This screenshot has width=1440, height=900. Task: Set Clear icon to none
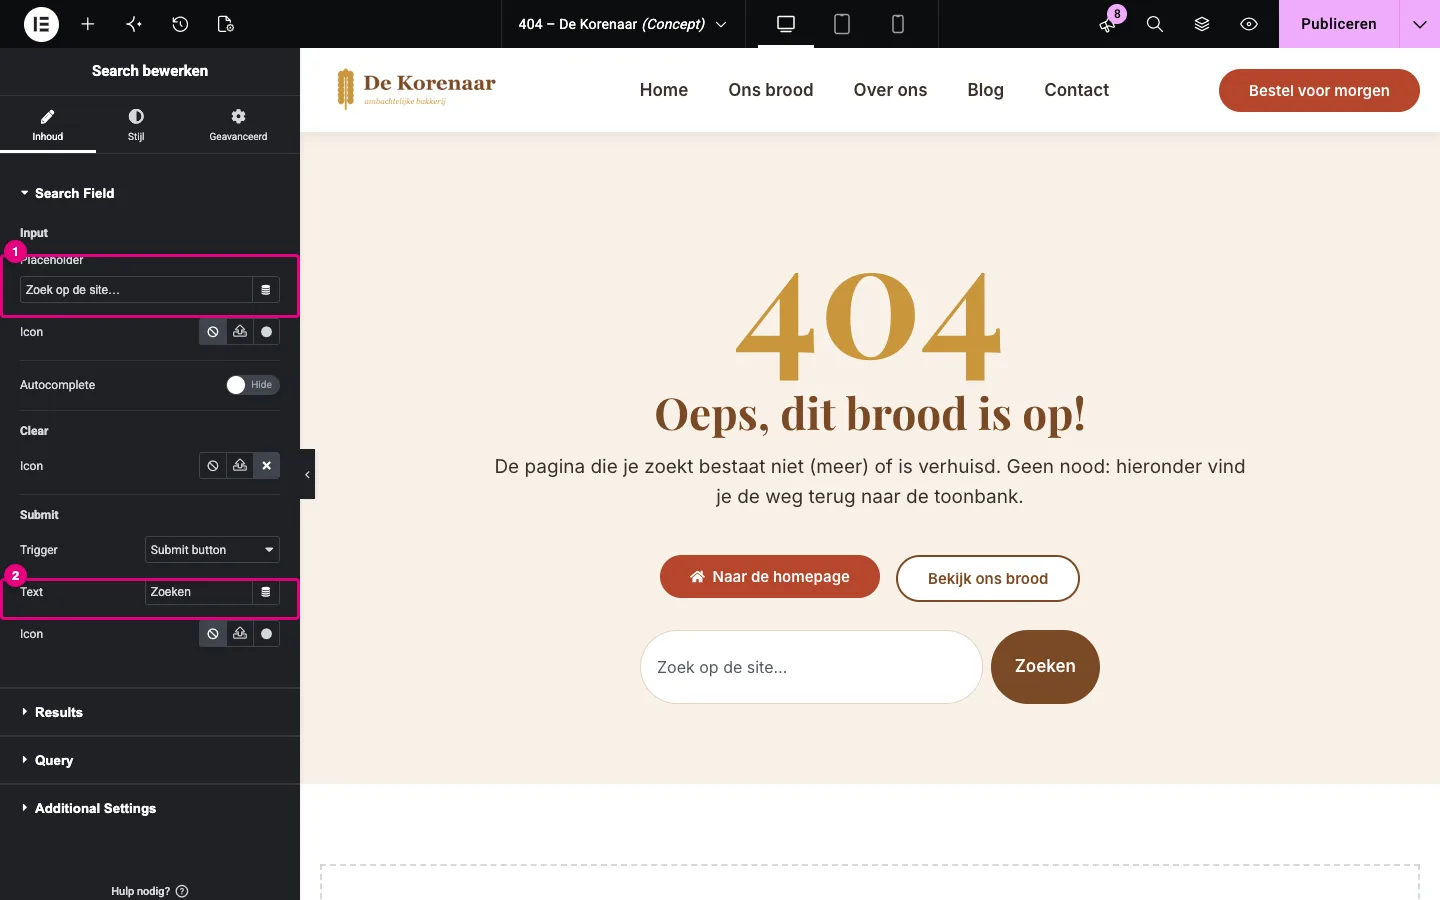[213, 466]
